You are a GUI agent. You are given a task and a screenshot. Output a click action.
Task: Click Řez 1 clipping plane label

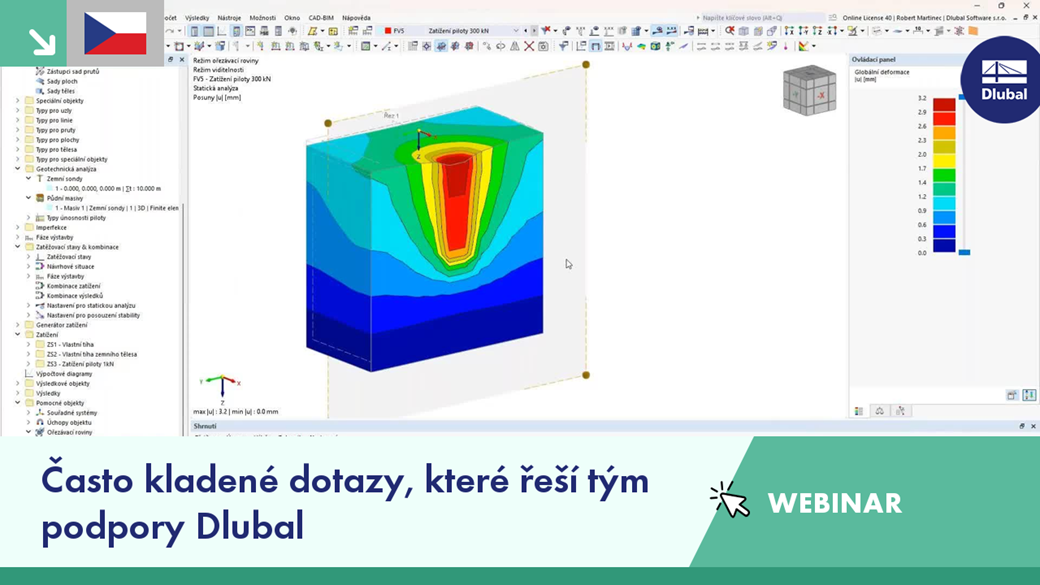point(391,115)
